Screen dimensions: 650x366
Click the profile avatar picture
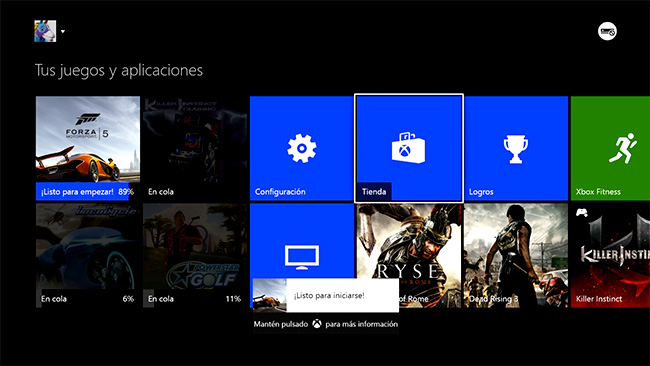45,31
